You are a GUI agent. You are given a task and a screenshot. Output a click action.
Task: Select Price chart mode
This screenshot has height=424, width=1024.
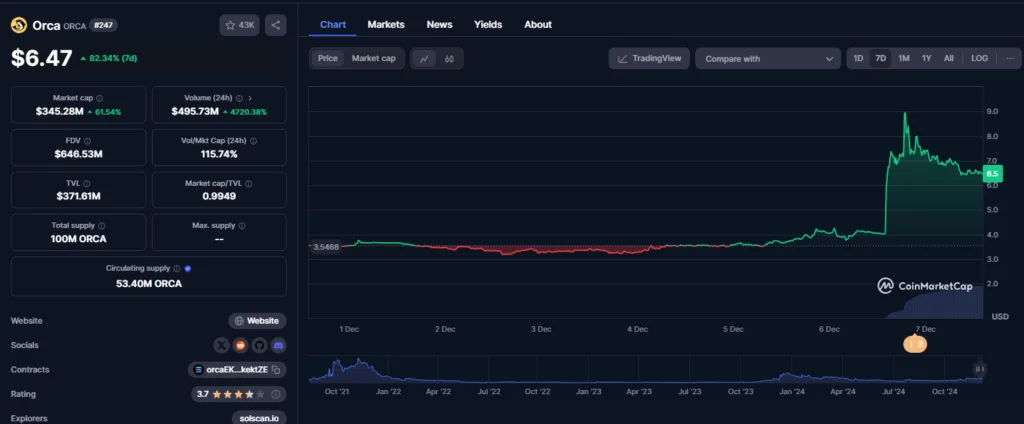tap(328, 58)
